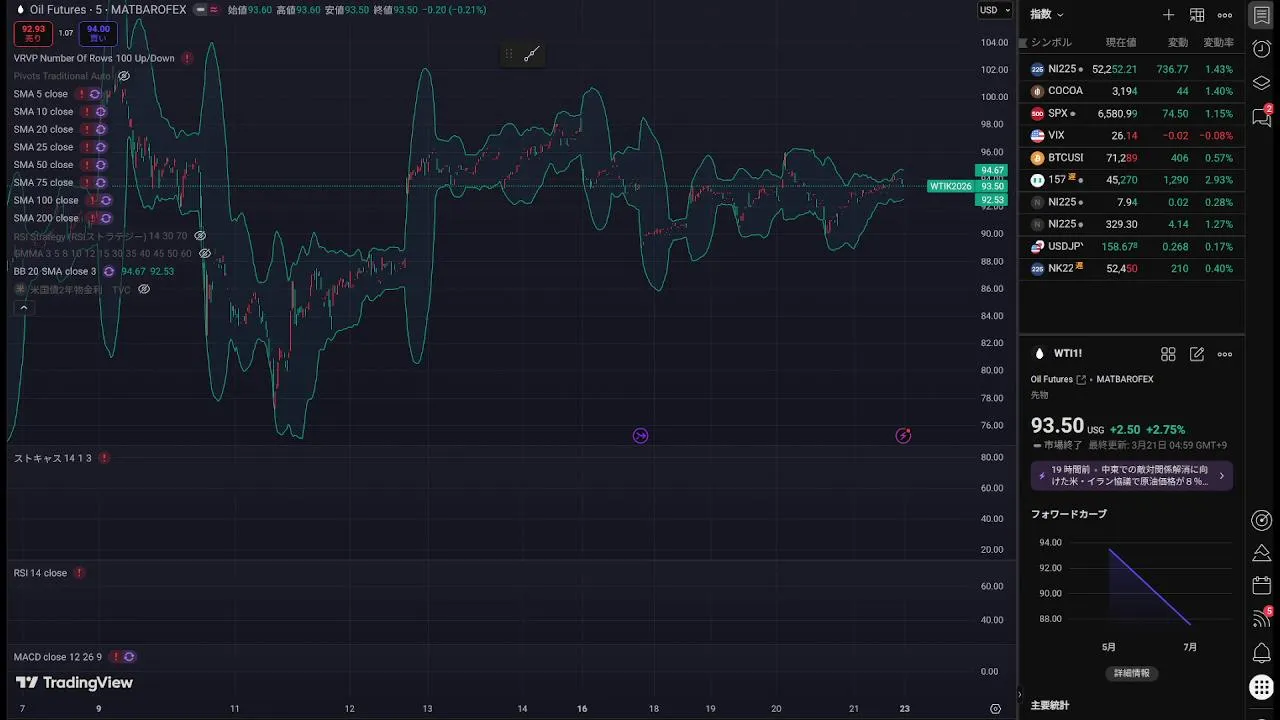Screen dimensions: 1280x720
Task: Click the red 92.93 sell button
Action: (33, 34)
